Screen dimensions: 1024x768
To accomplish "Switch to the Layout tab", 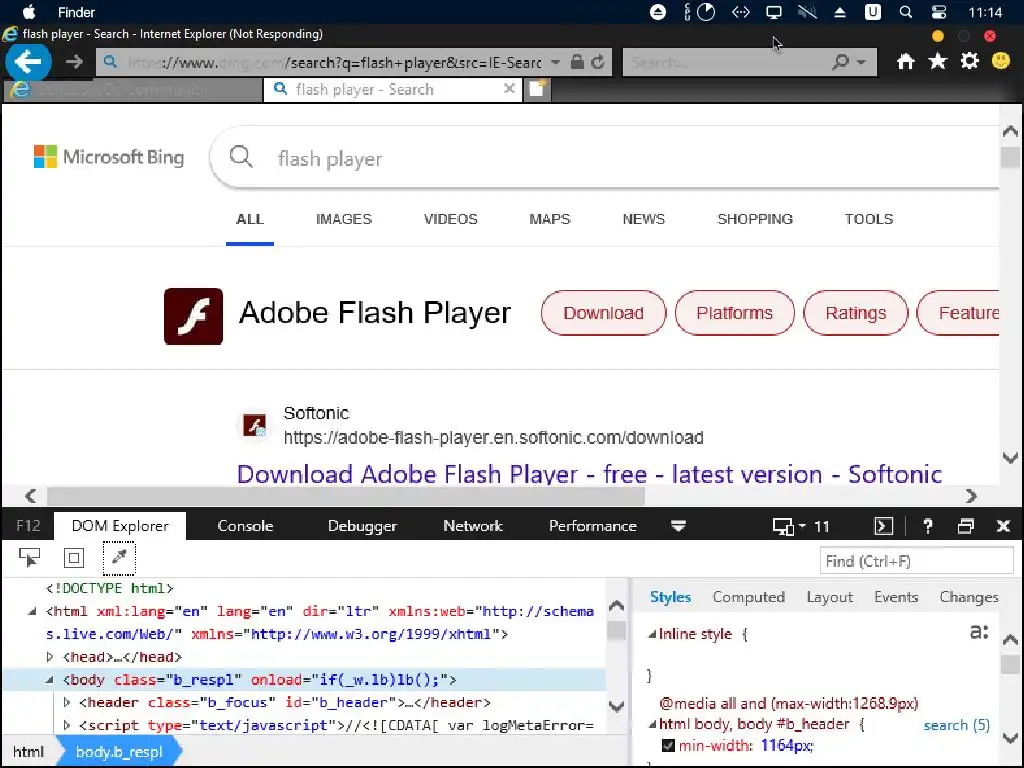I will (x=829, y=597).
